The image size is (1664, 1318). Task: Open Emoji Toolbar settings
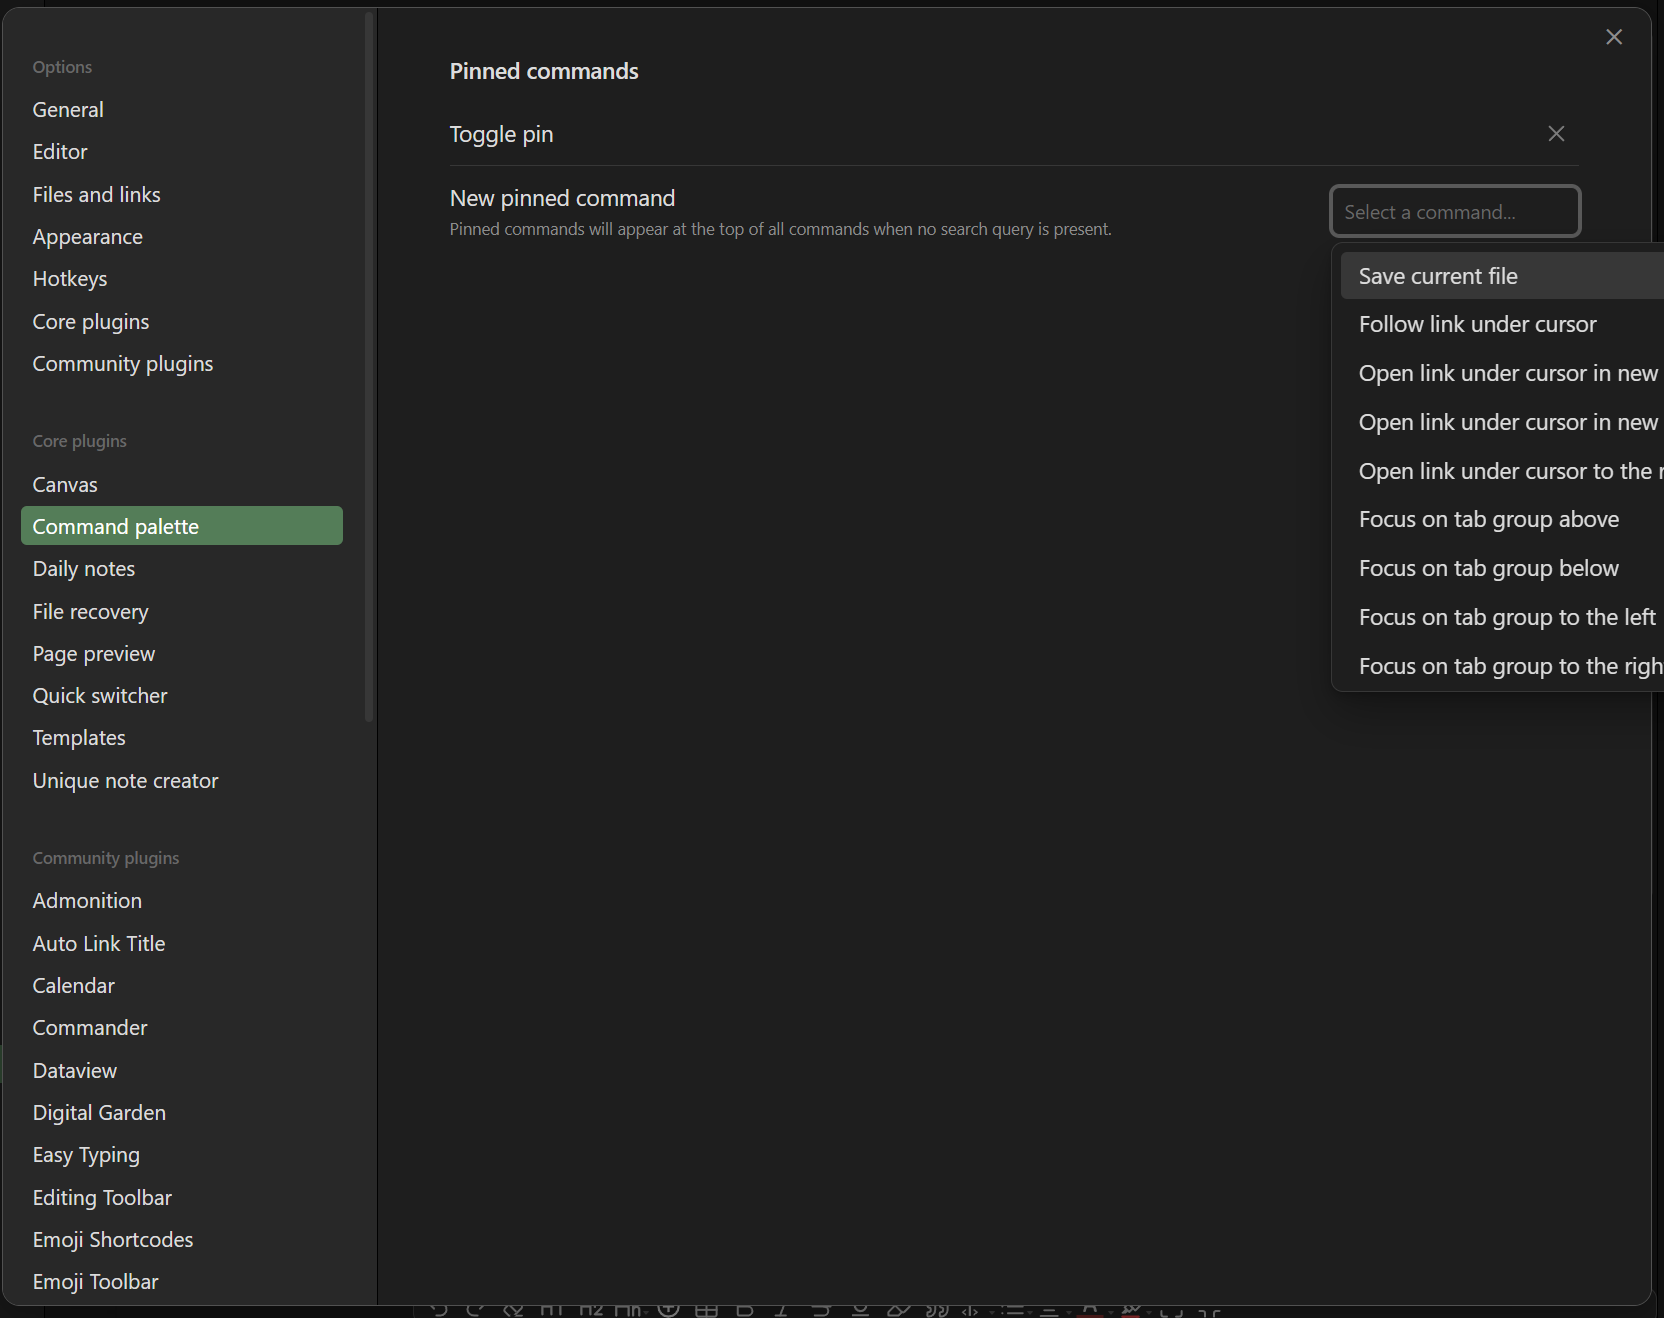coord(182,1282)
